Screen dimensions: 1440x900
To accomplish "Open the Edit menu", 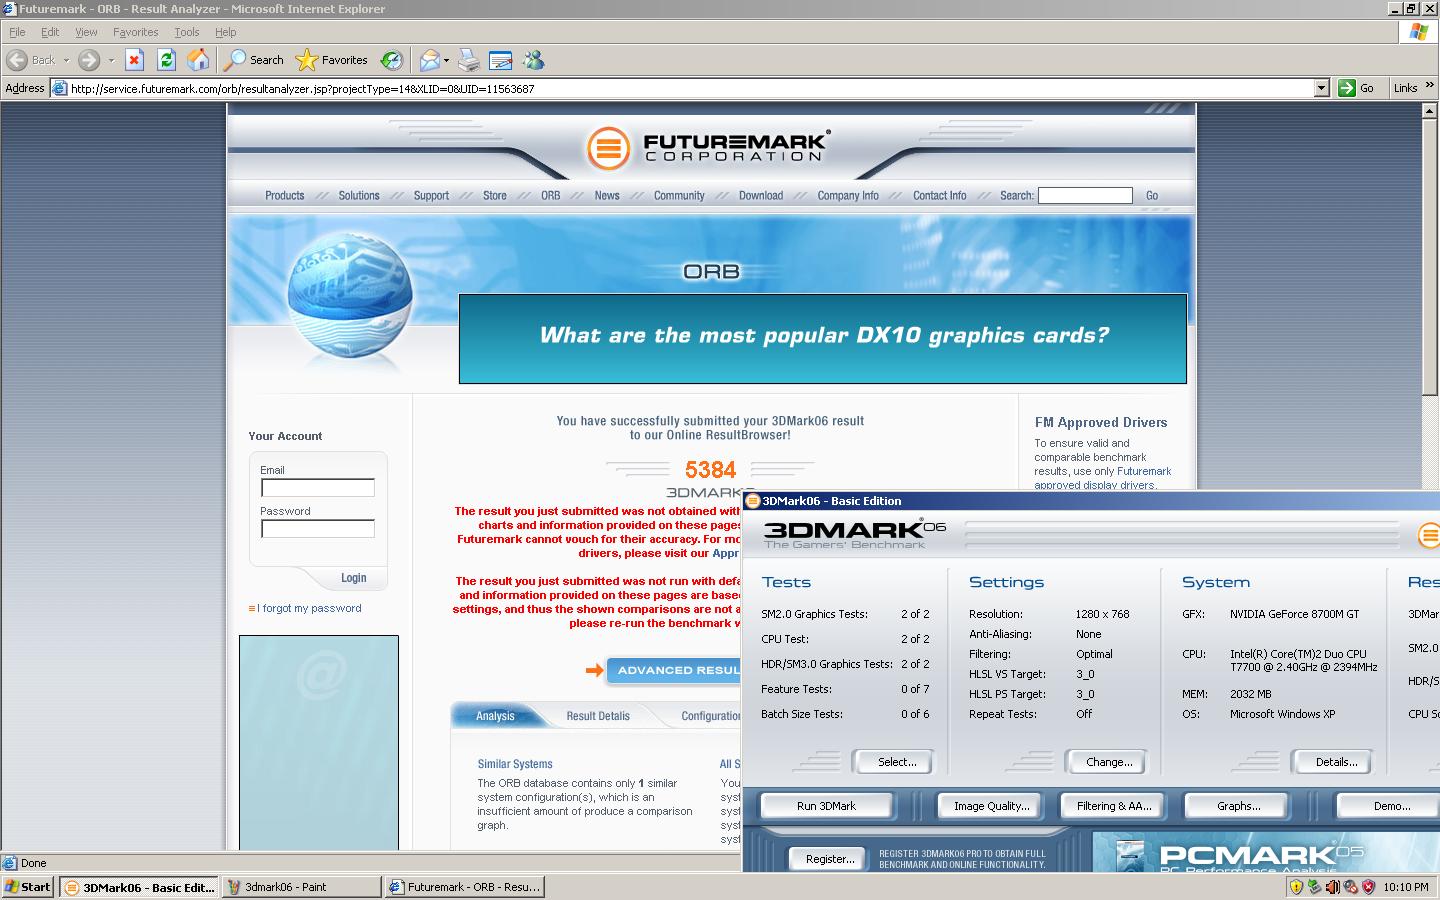I will tap(50, 32).
